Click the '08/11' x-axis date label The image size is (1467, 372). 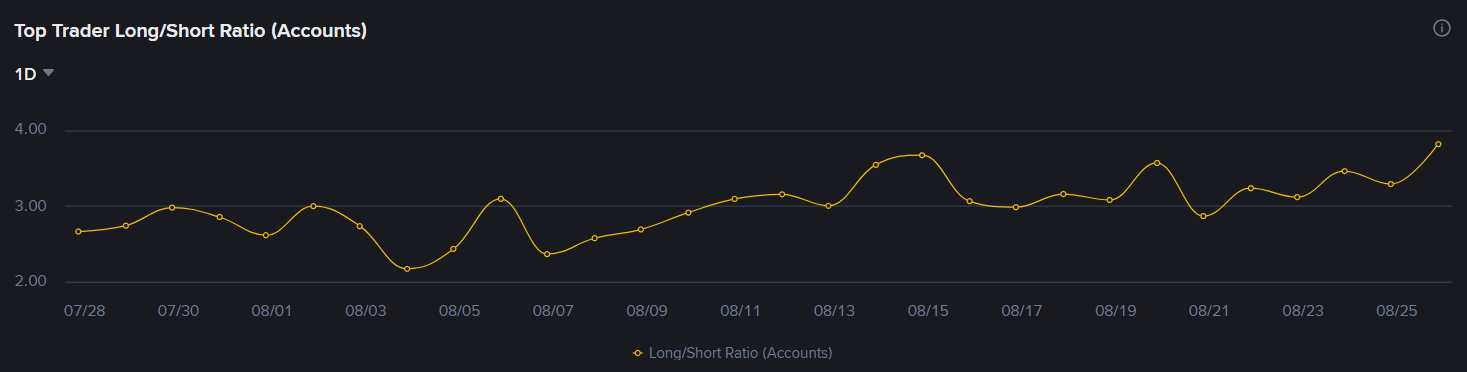[x=741, y=311]
